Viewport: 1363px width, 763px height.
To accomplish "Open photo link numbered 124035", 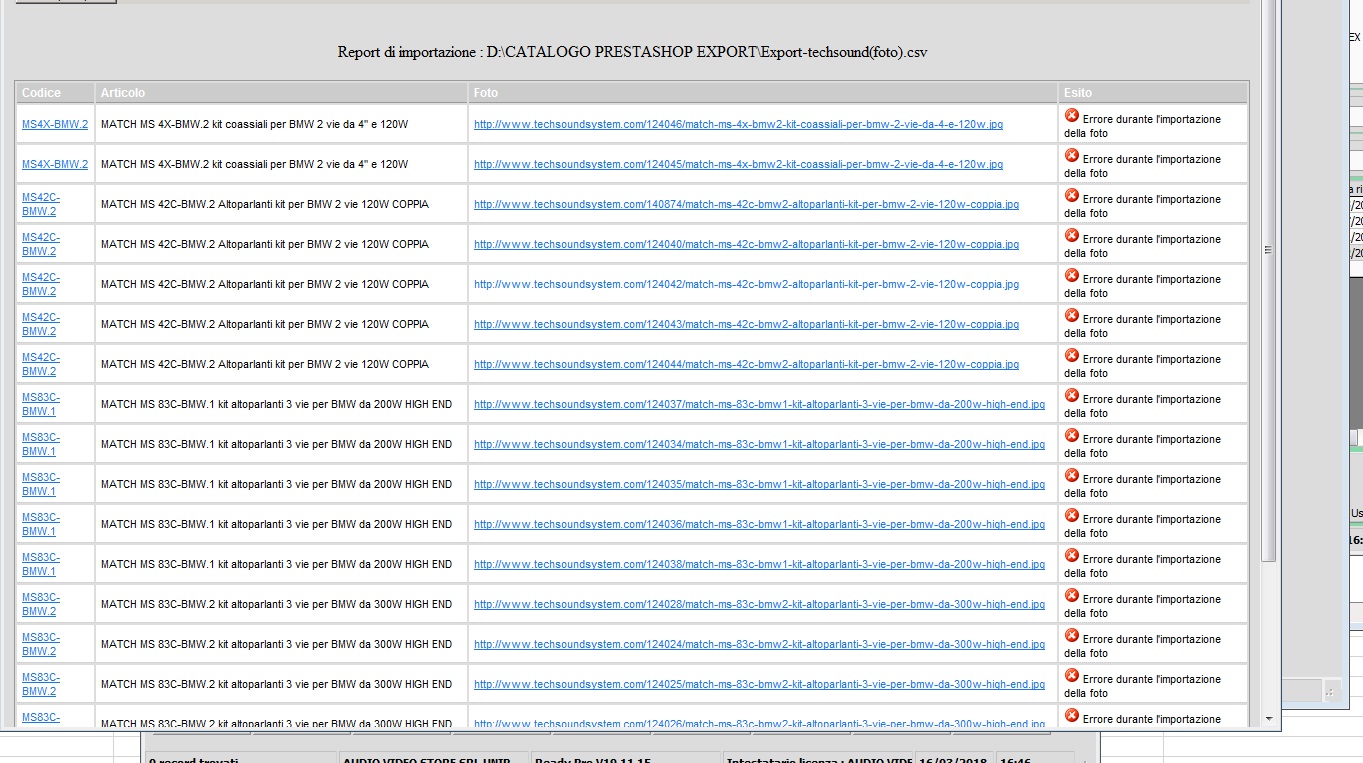I will point(759,485).
